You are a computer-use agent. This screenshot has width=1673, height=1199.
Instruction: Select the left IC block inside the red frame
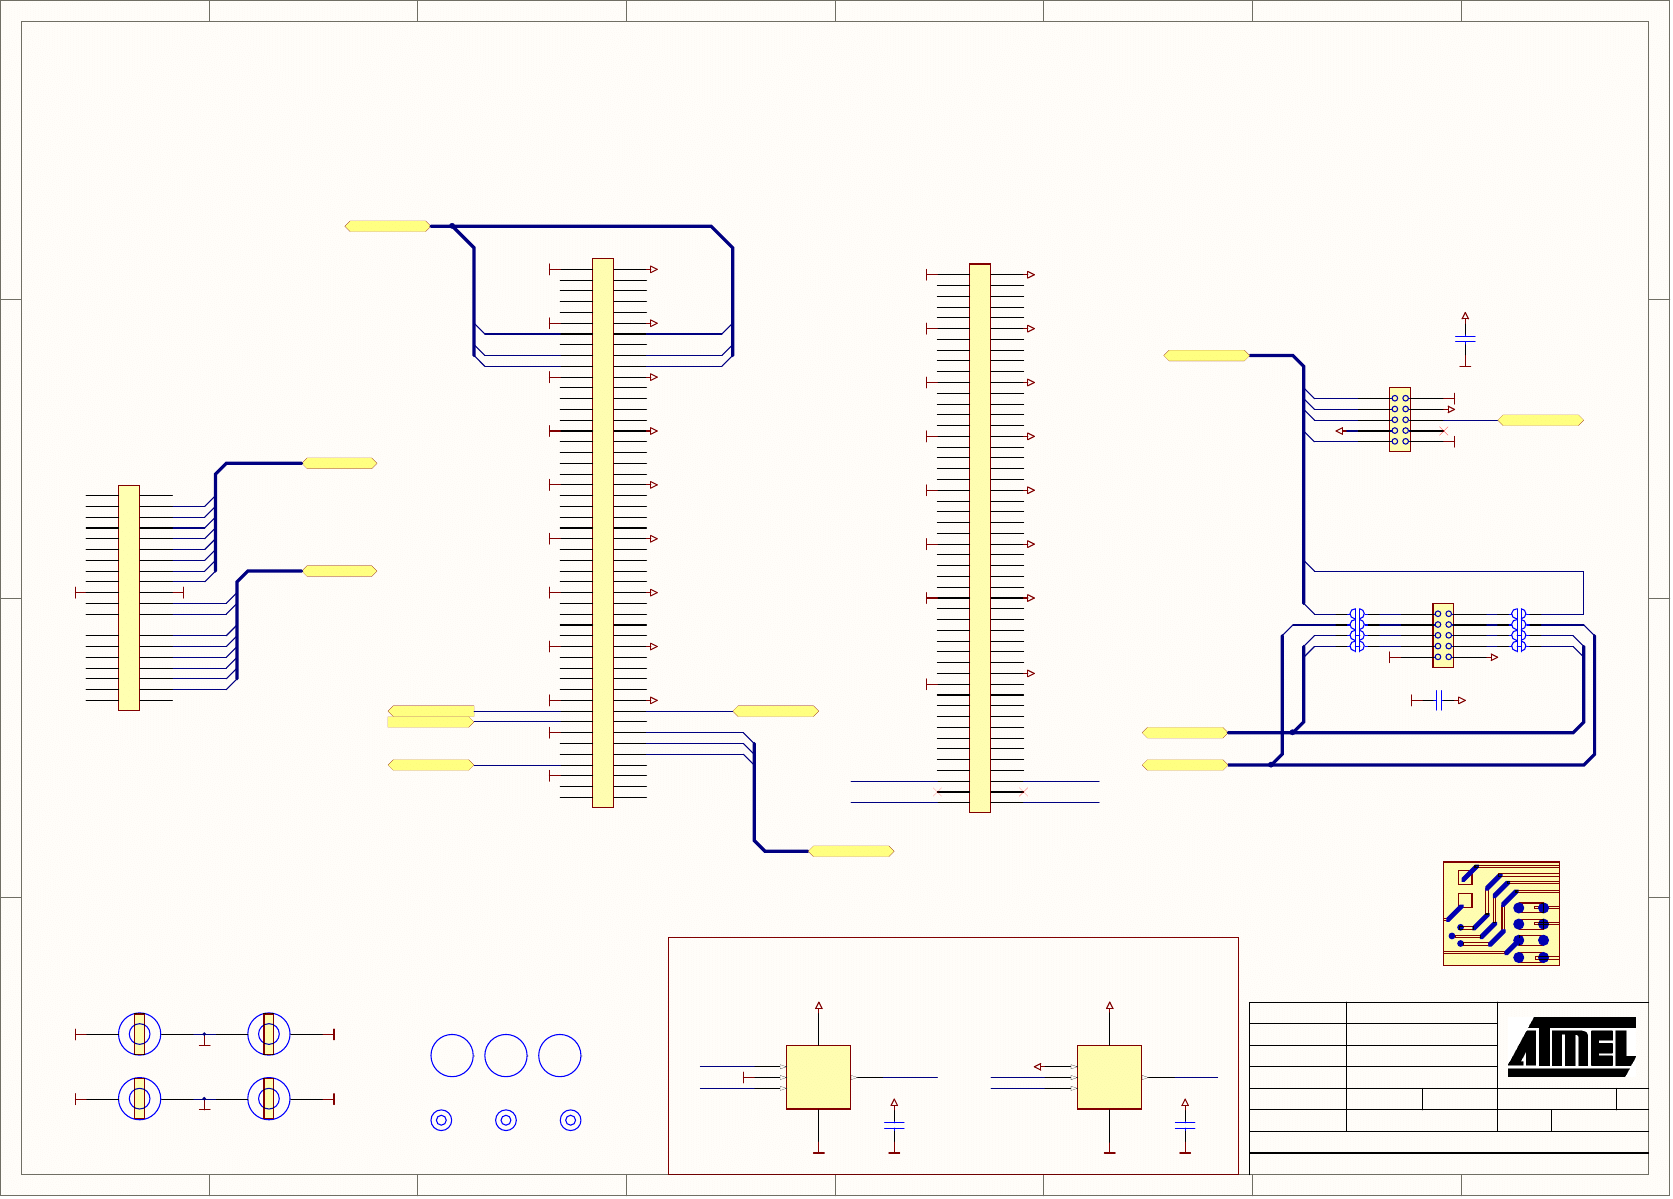point(818,1077)
